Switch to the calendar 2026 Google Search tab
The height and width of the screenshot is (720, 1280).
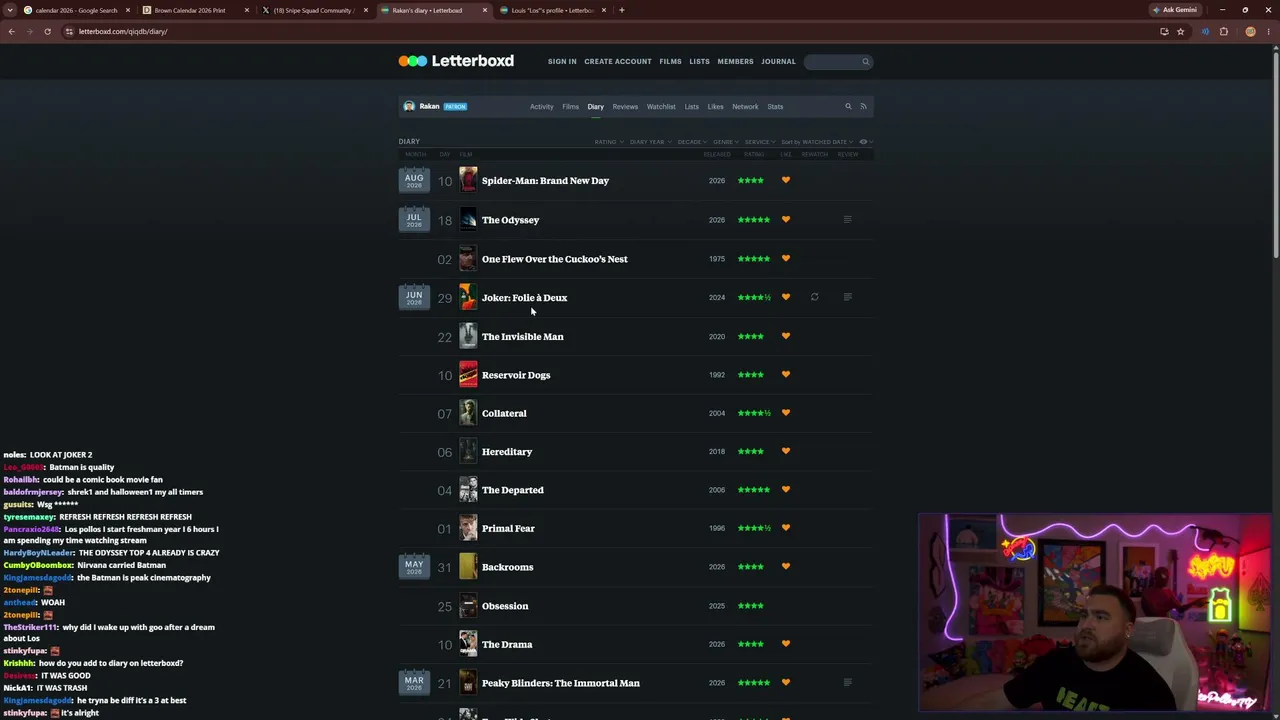[x=77, y=10]
